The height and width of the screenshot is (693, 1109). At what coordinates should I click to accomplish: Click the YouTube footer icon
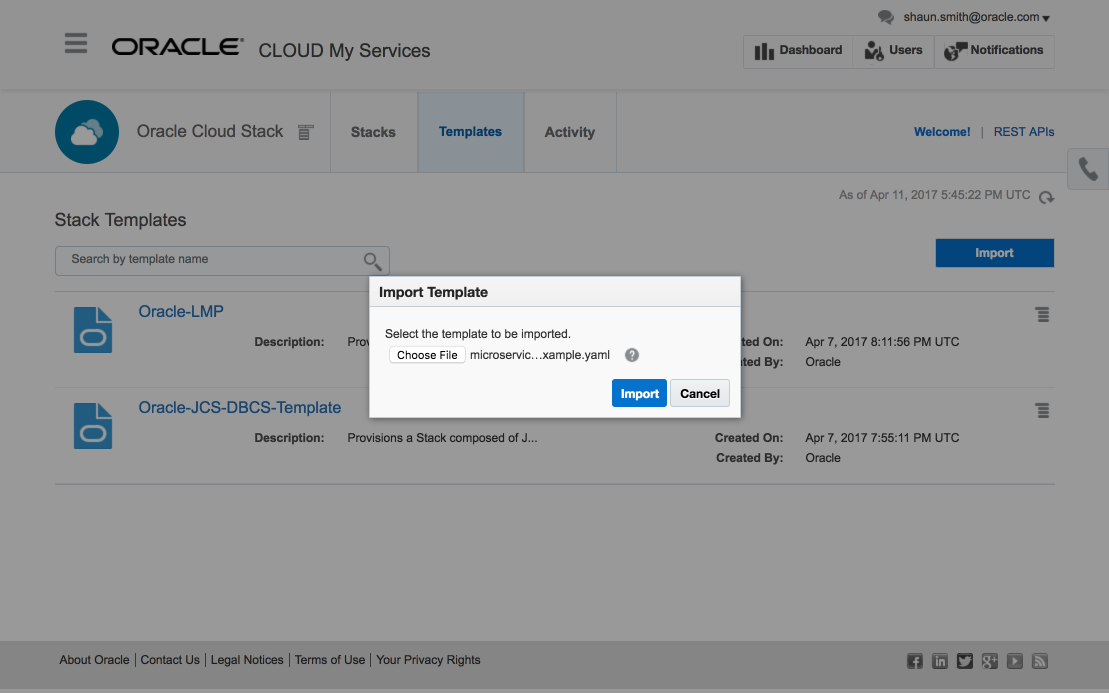point(1015,661)
